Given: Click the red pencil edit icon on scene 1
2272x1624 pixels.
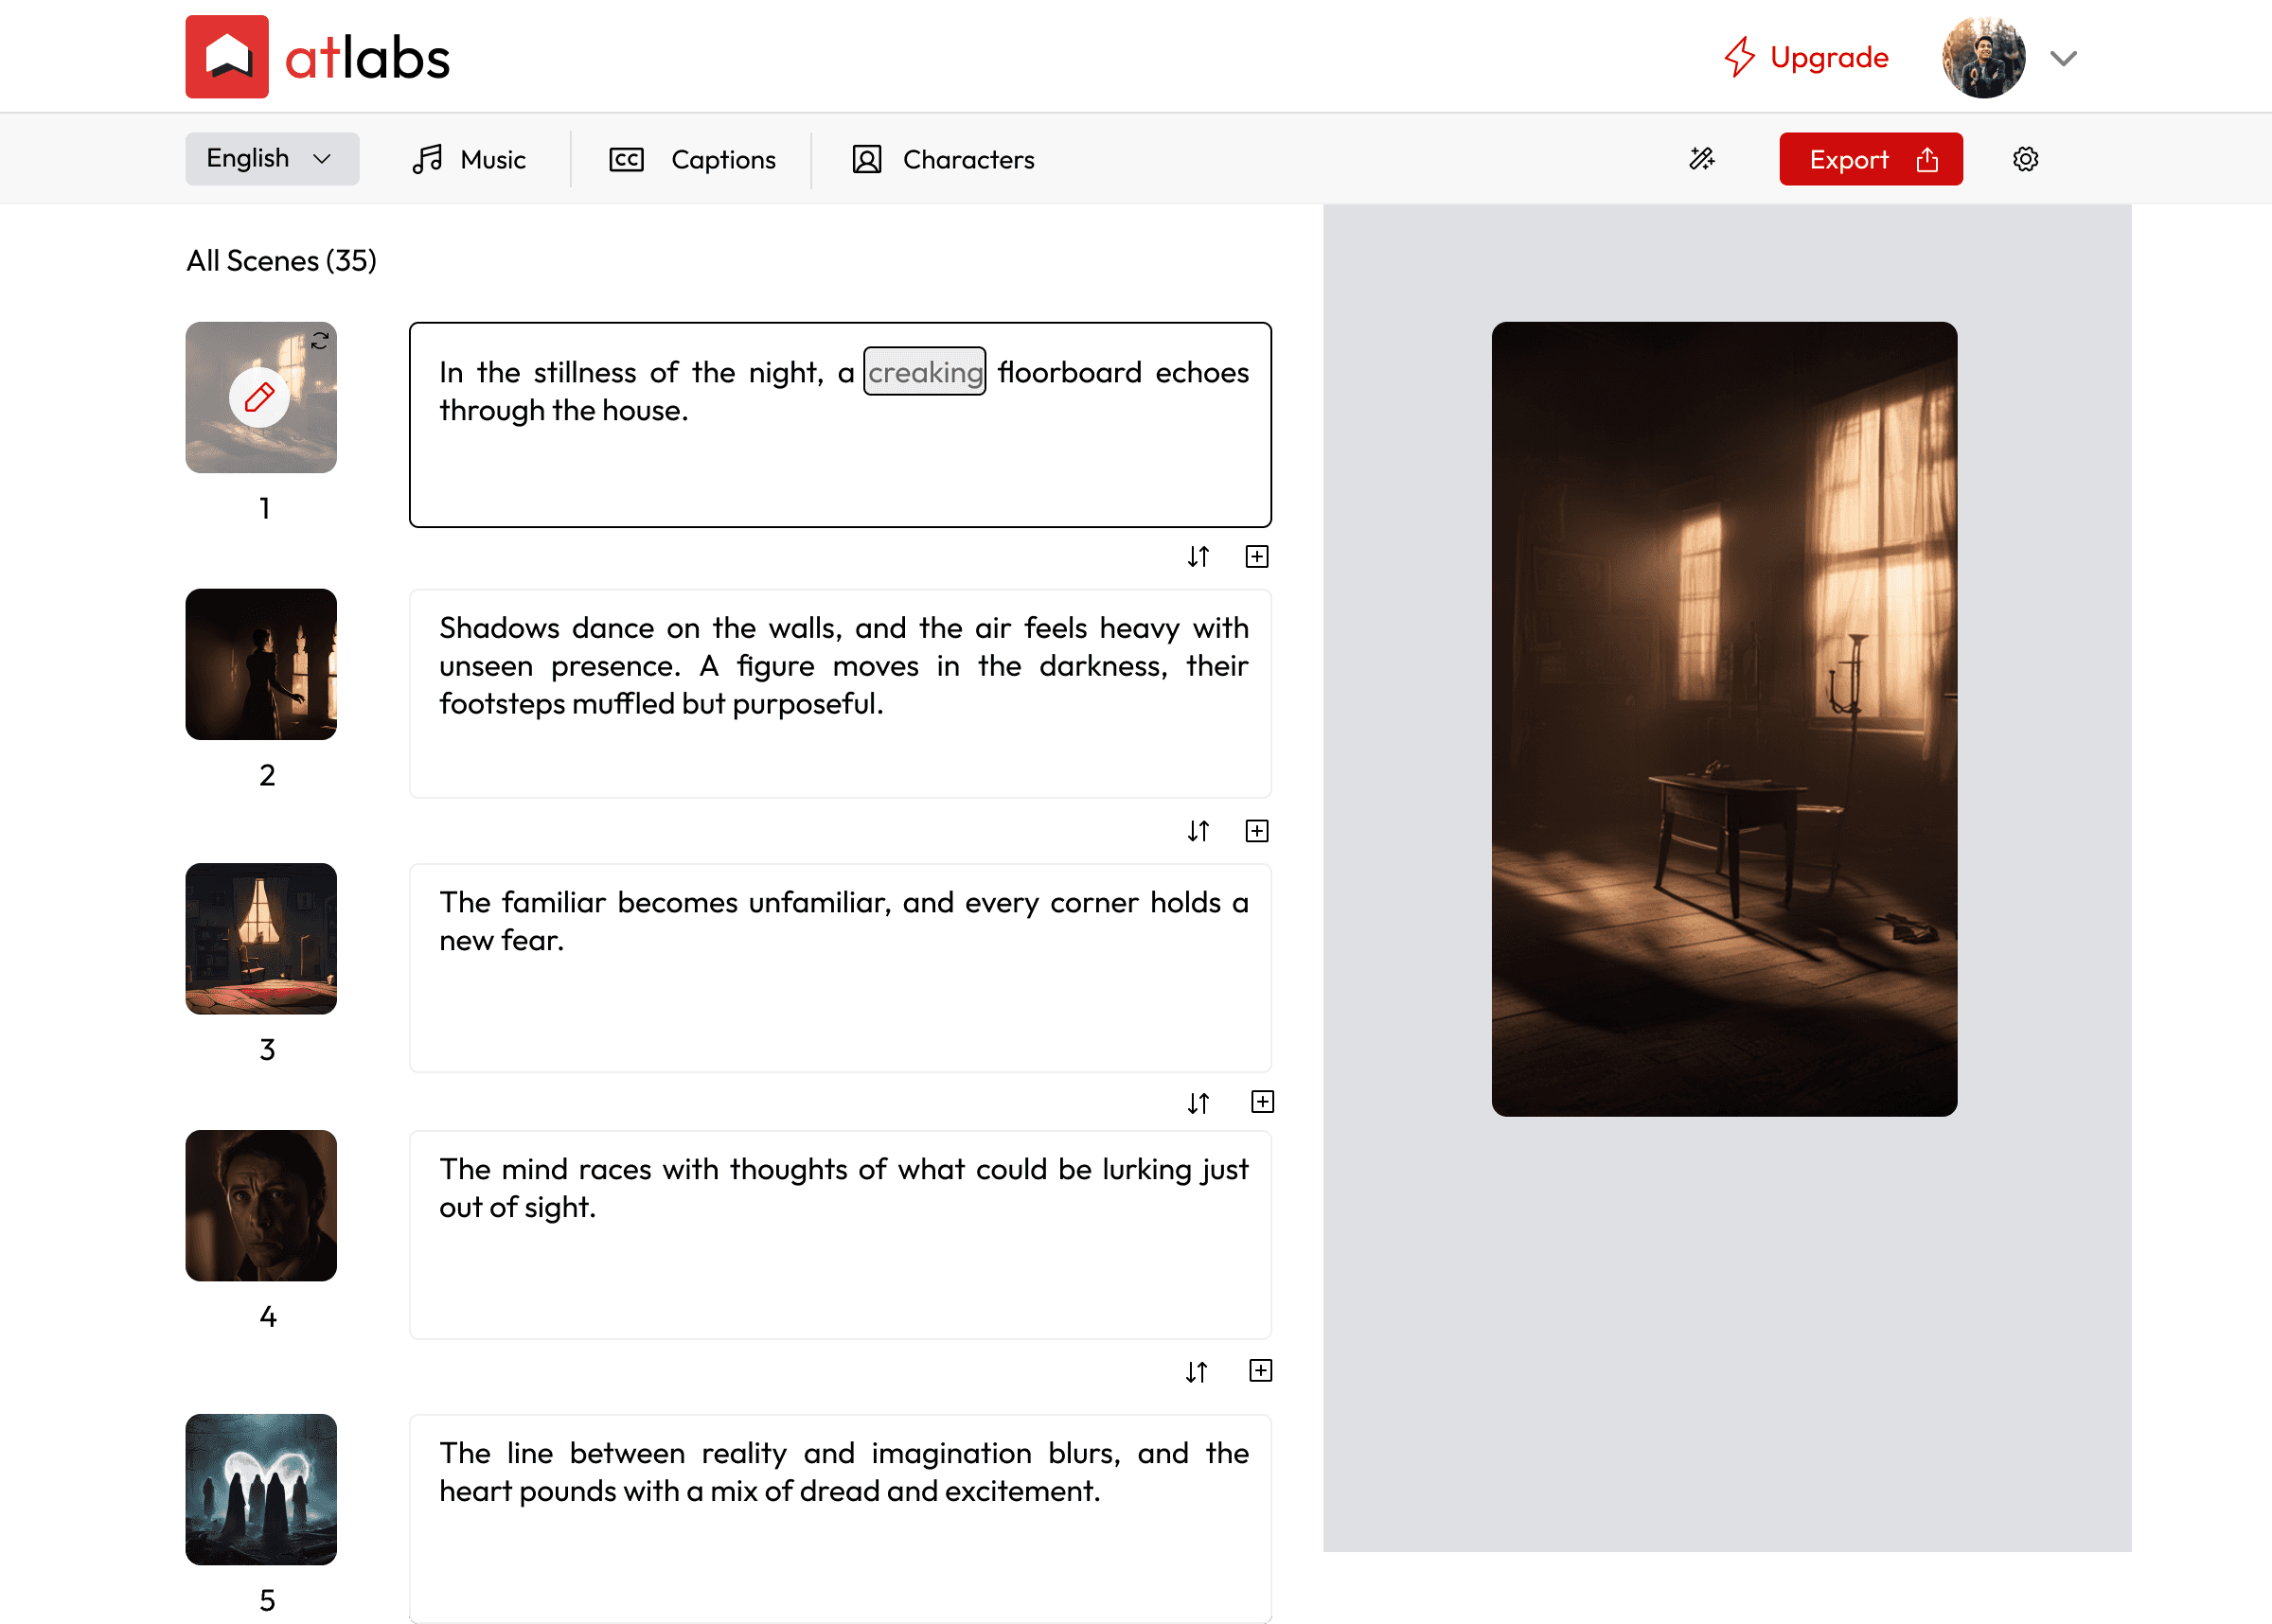Looking at the screenshot, I should (259, 398).
